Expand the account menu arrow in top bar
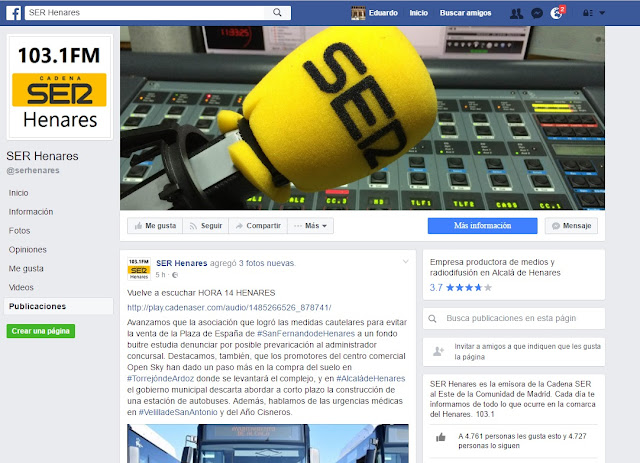The height and width of the screenshot is (463, 640). [602, 13]
